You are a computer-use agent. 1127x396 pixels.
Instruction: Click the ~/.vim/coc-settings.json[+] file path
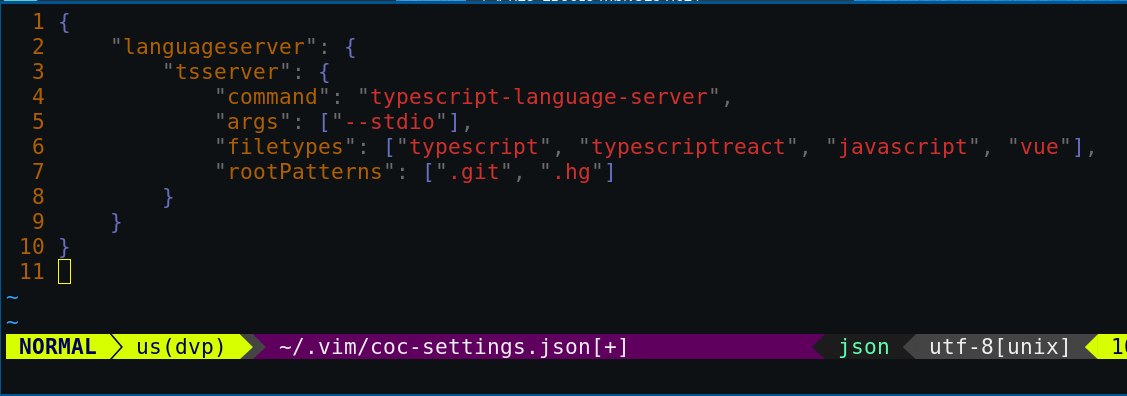(454, 347)
